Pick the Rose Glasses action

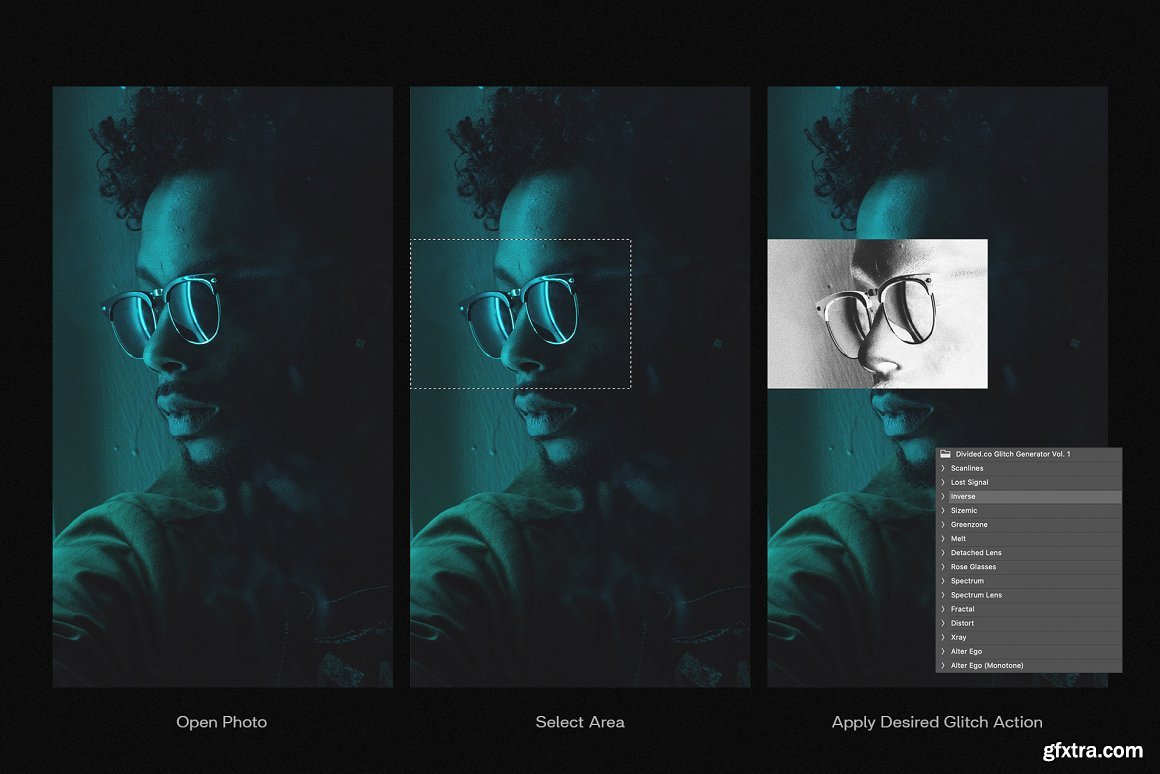pos(973,567)
